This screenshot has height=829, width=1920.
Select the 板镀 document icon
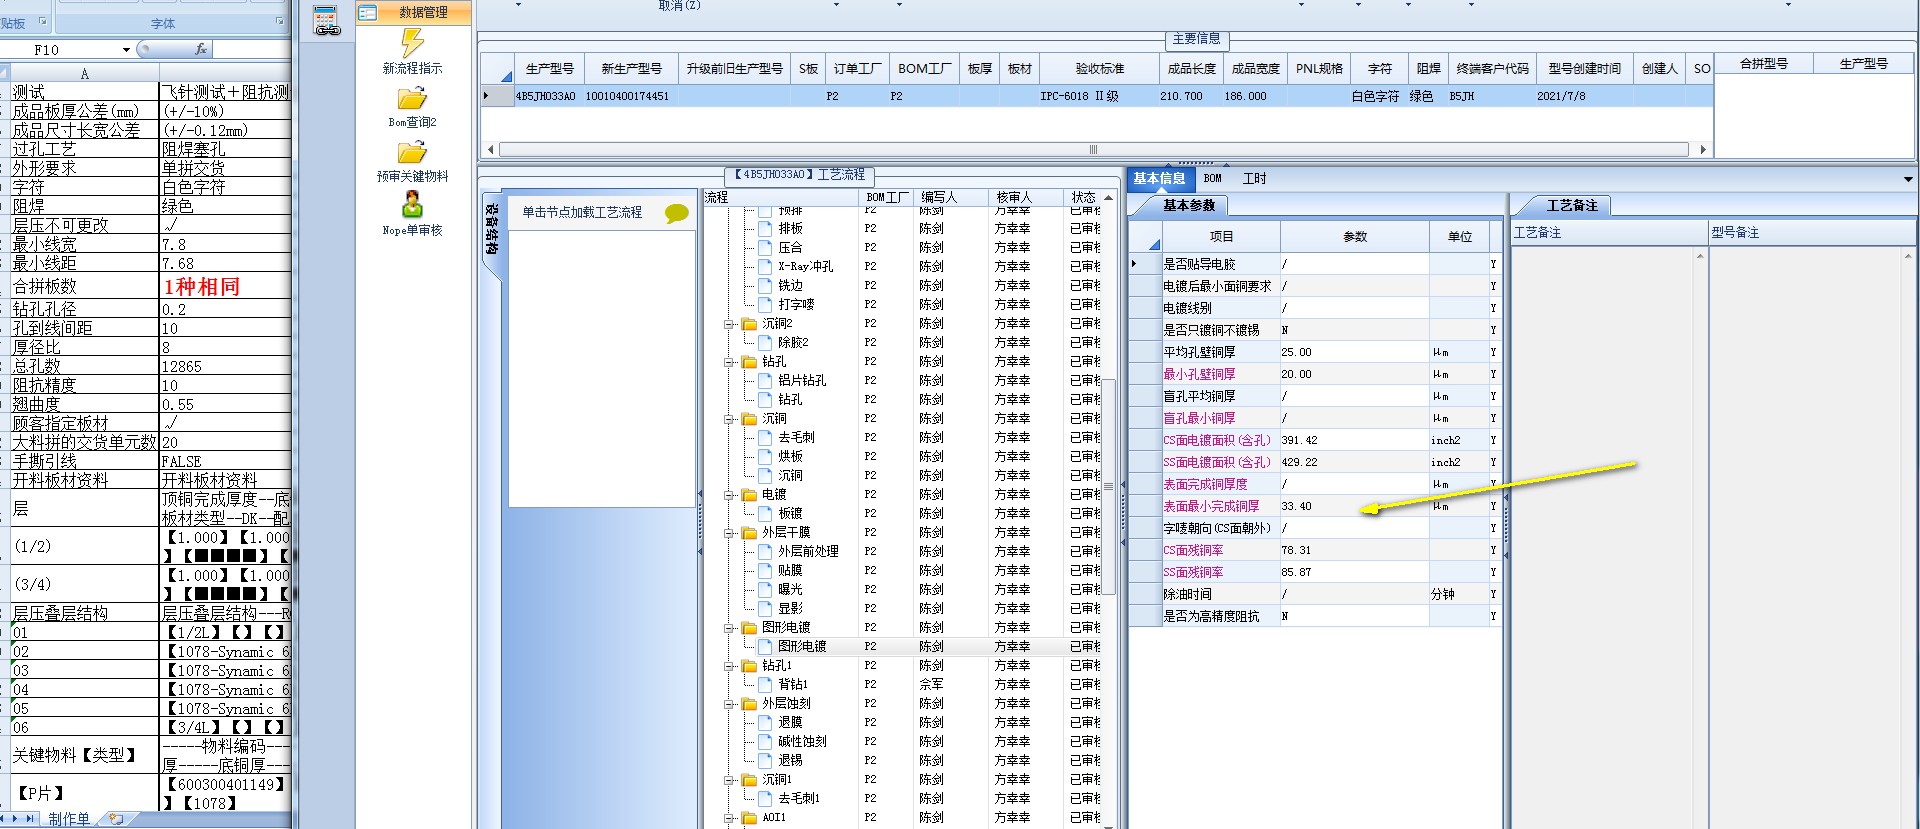pyautogui.click(x=765, y=514)
